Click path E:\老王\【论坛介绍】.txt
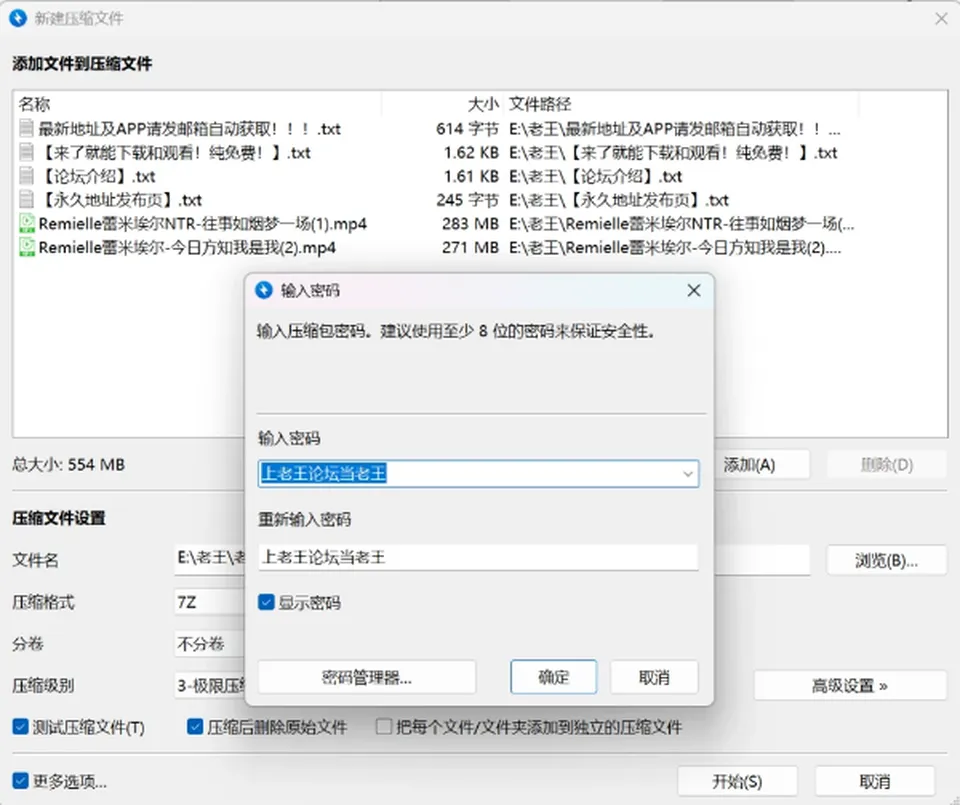The width and height of the screenshot is (960, 805). click(595, 176)
